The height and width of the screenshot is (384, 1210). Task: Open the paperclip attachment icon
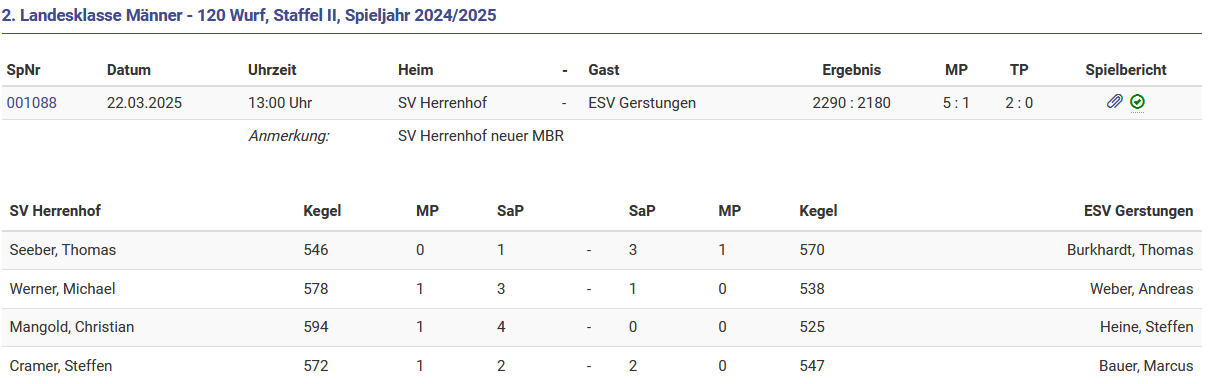tap(1114, 102)
